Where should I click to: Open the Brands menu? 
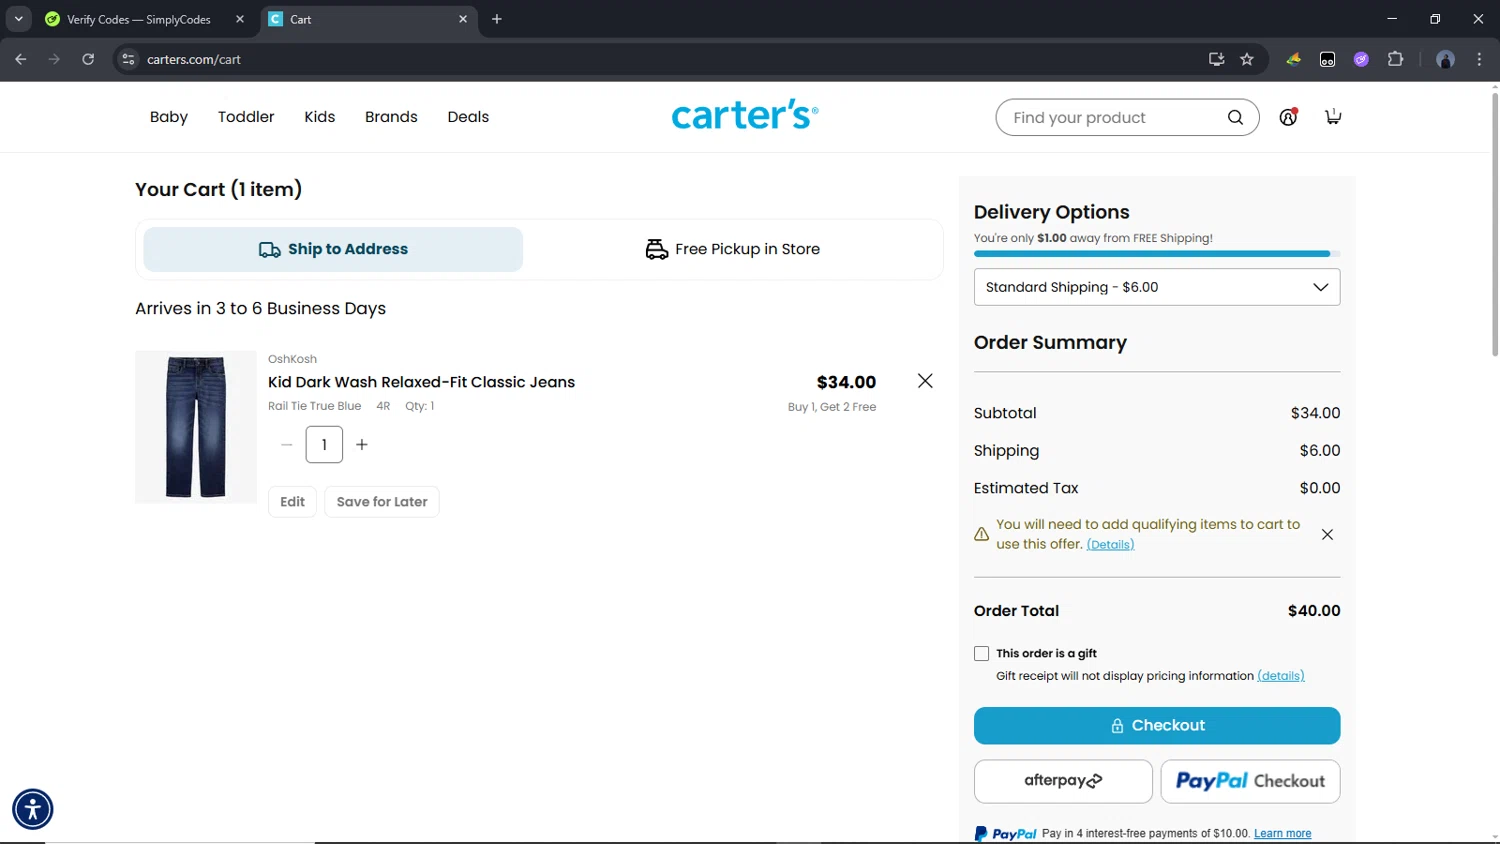[x=391, y=117]
